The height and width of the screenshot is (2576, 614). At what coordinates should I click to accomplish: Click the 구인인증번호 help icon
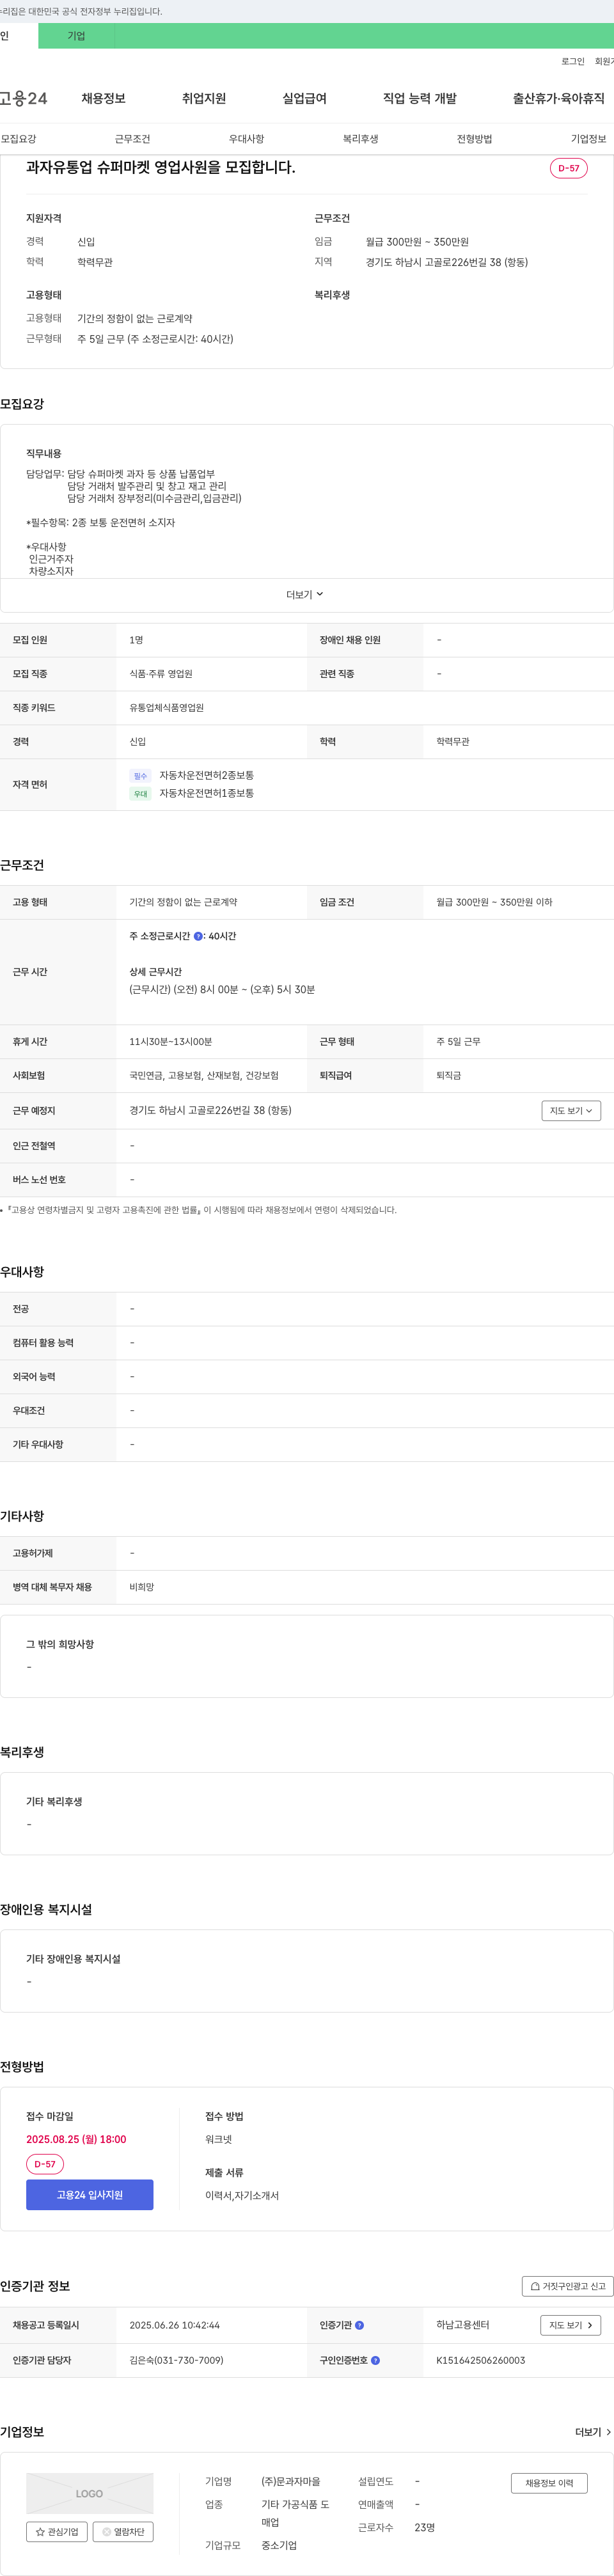point(376,2360)
